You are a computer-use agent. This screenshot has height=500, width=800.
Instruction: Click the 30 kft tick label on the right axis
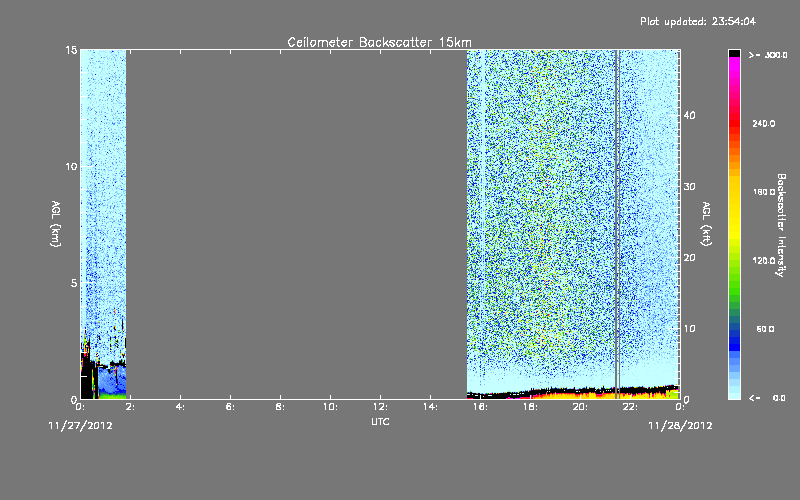pos(689,186)
